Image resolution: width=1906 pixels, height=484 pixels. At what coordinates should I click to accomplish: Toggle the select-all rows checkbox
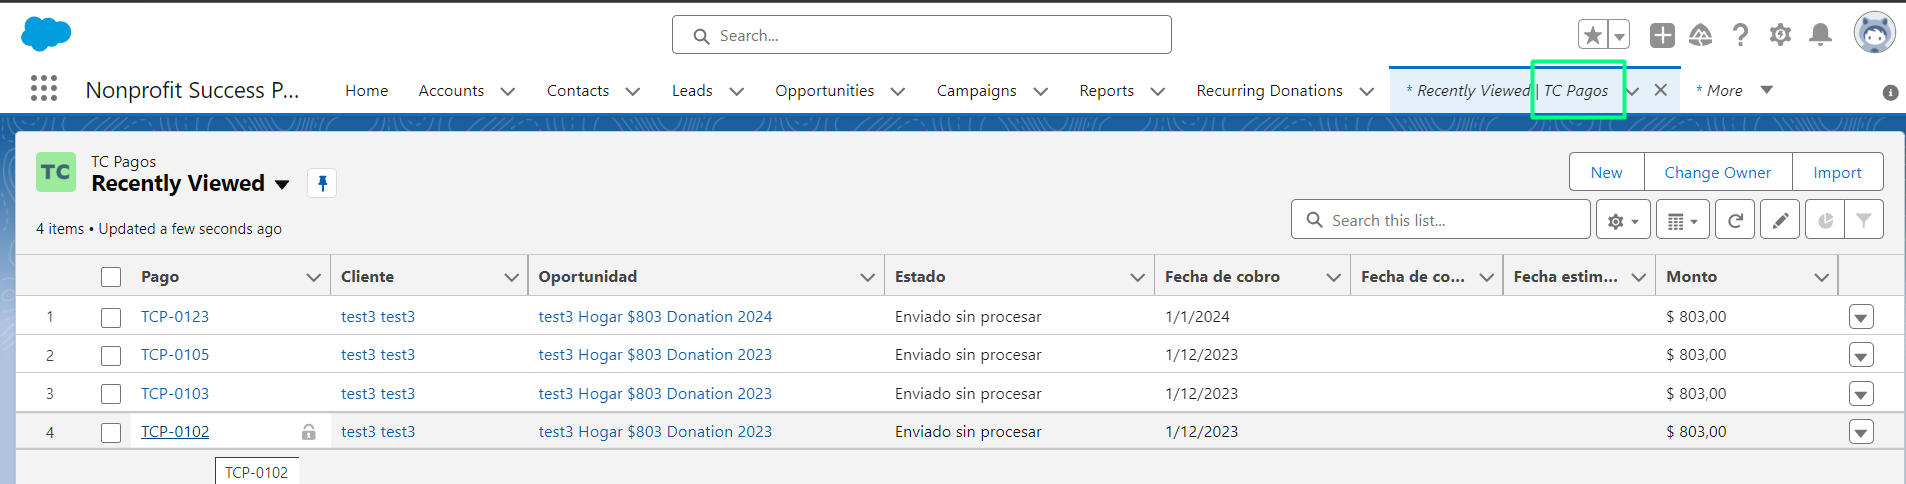click(111, 277)
